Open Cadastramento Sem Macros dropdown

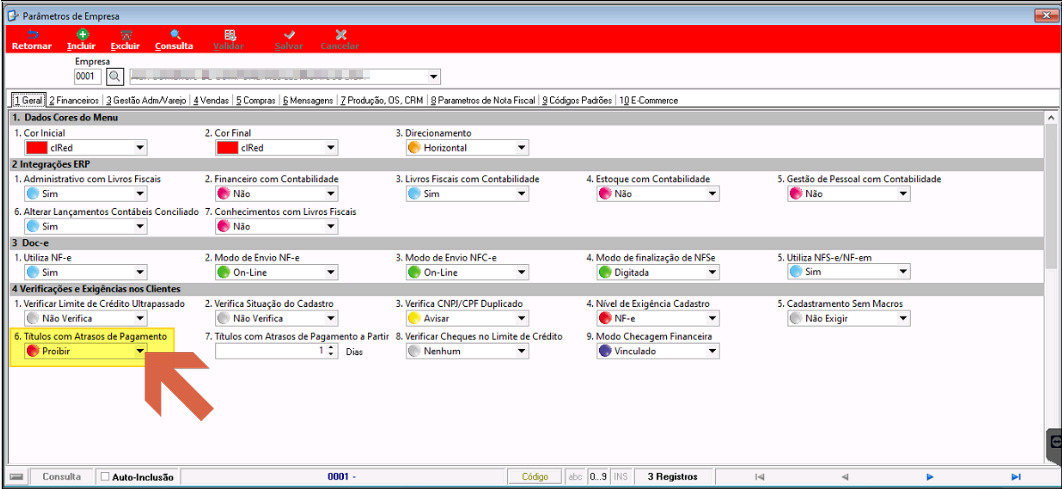[904, 318]
